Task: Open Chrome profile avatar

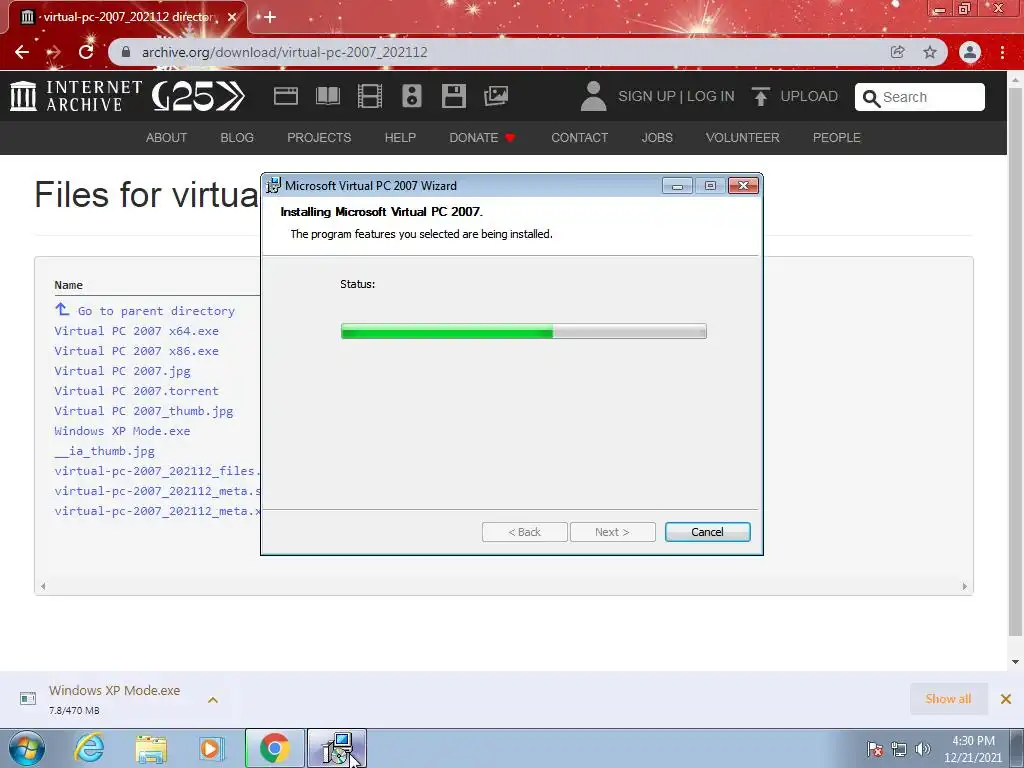Action: tap(970, 52)
